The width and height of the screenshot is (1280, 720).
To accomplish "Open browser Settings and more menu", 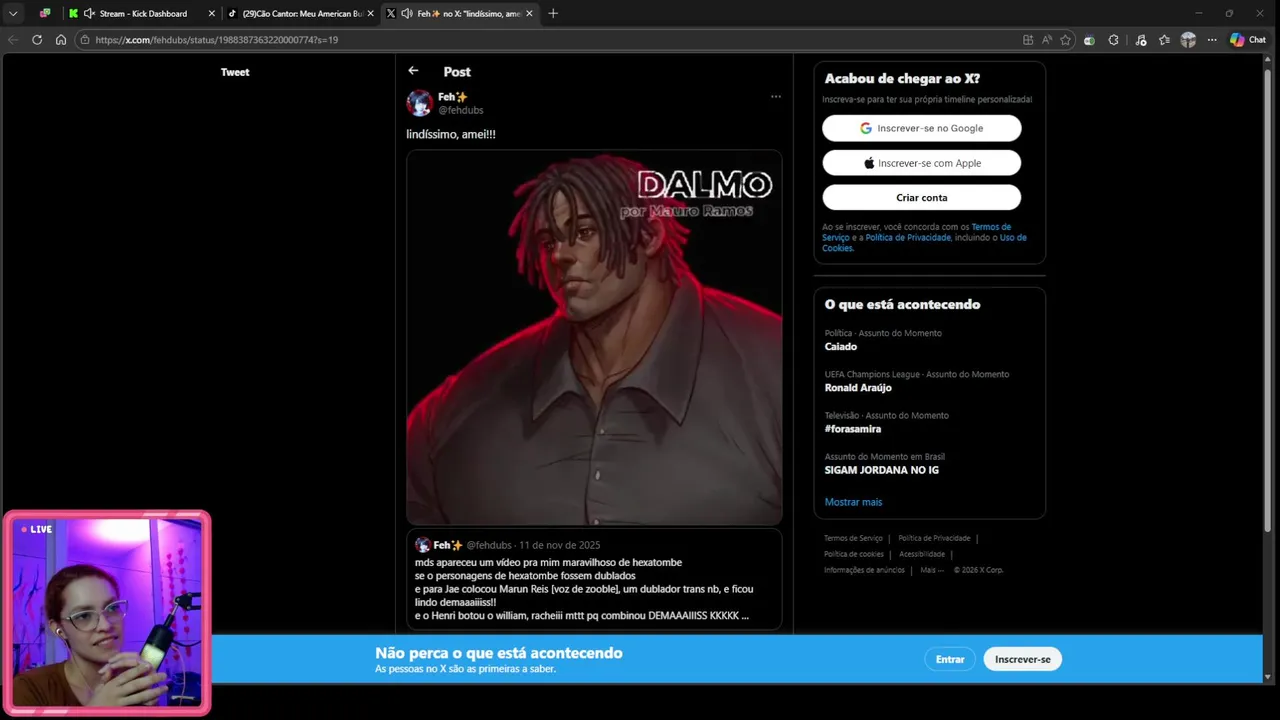I will pos(1212,40).
